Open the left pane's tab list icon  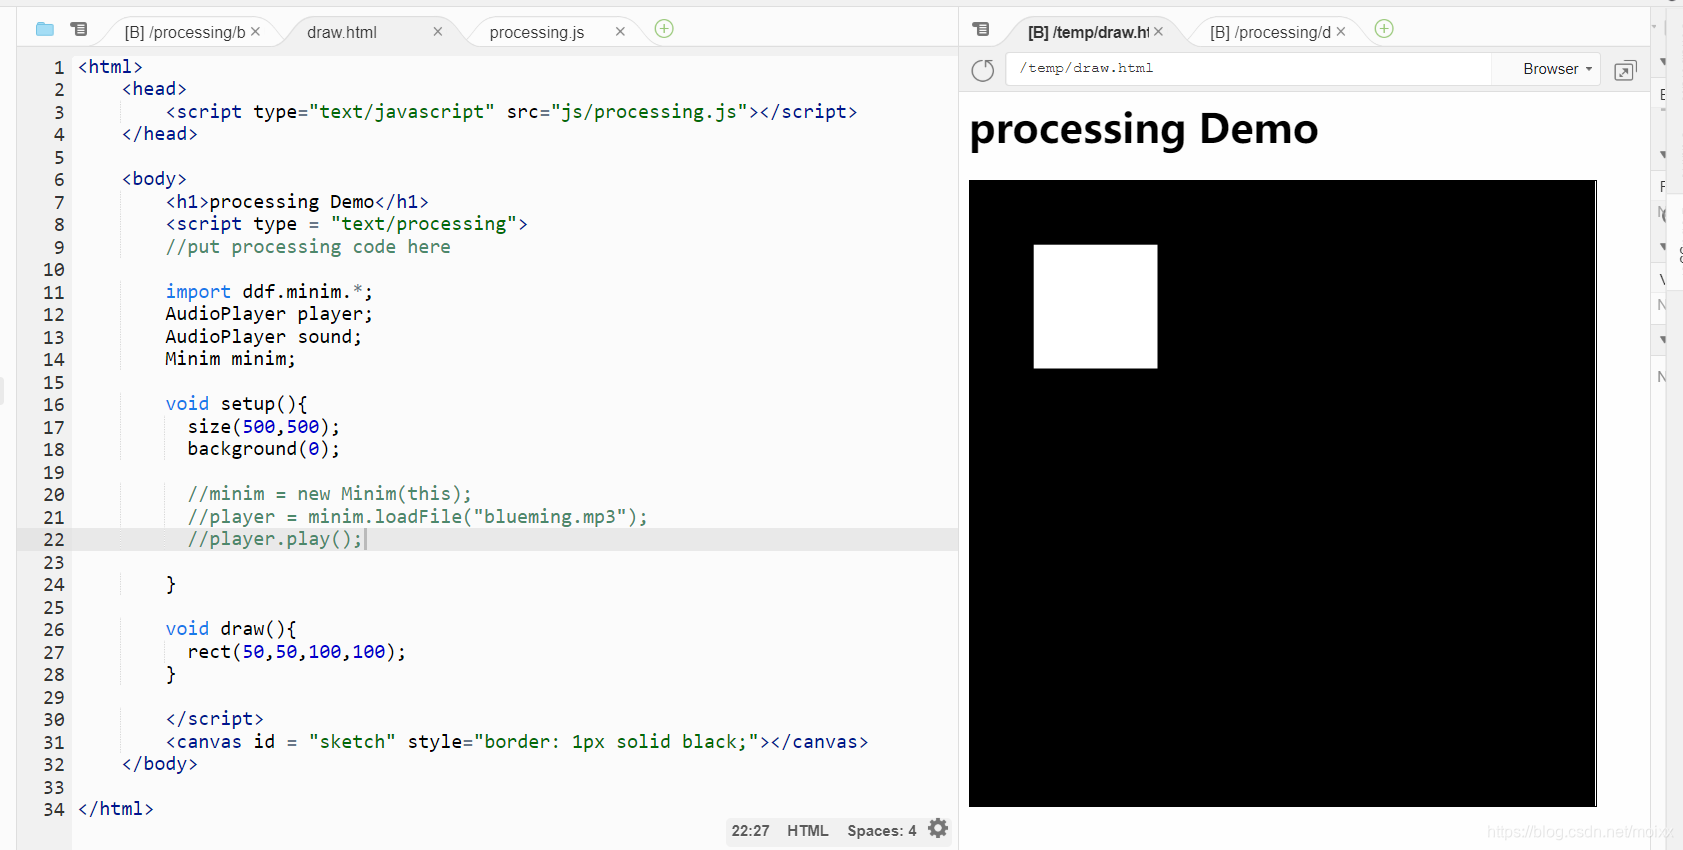tap(79, 30)
